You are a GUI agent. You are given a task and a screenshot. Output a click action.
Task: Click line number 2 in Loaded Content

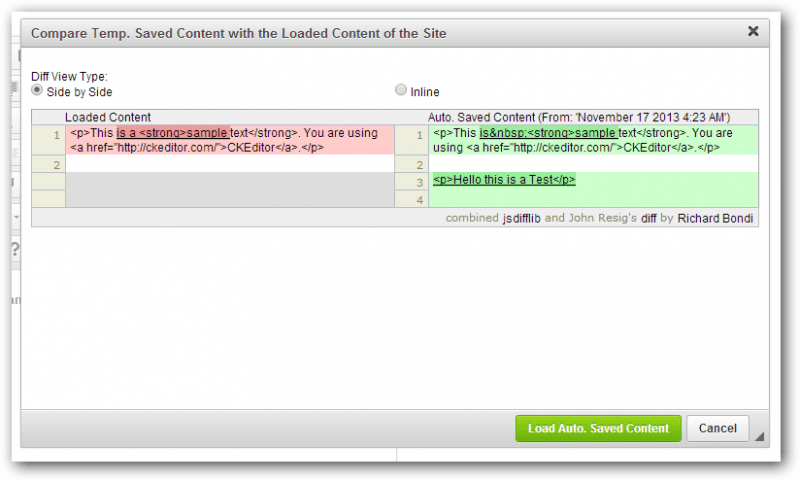coord(56,164)
